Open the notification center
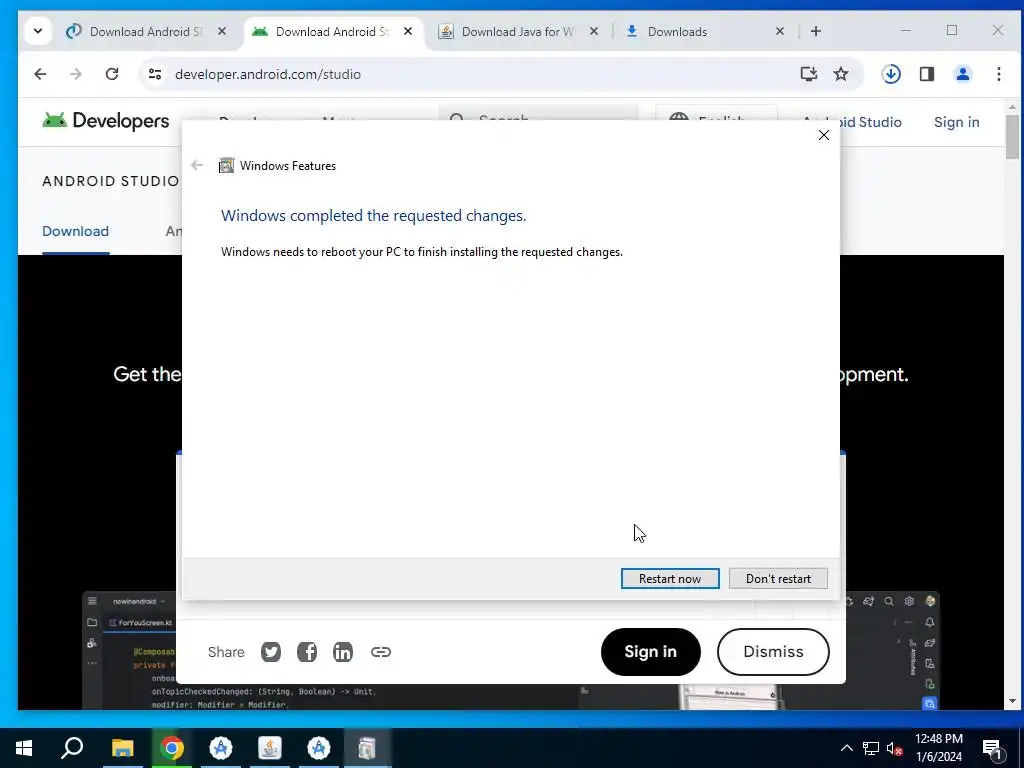The height and width of the screenshot is (768, 1024). click(x=993, y=748)
